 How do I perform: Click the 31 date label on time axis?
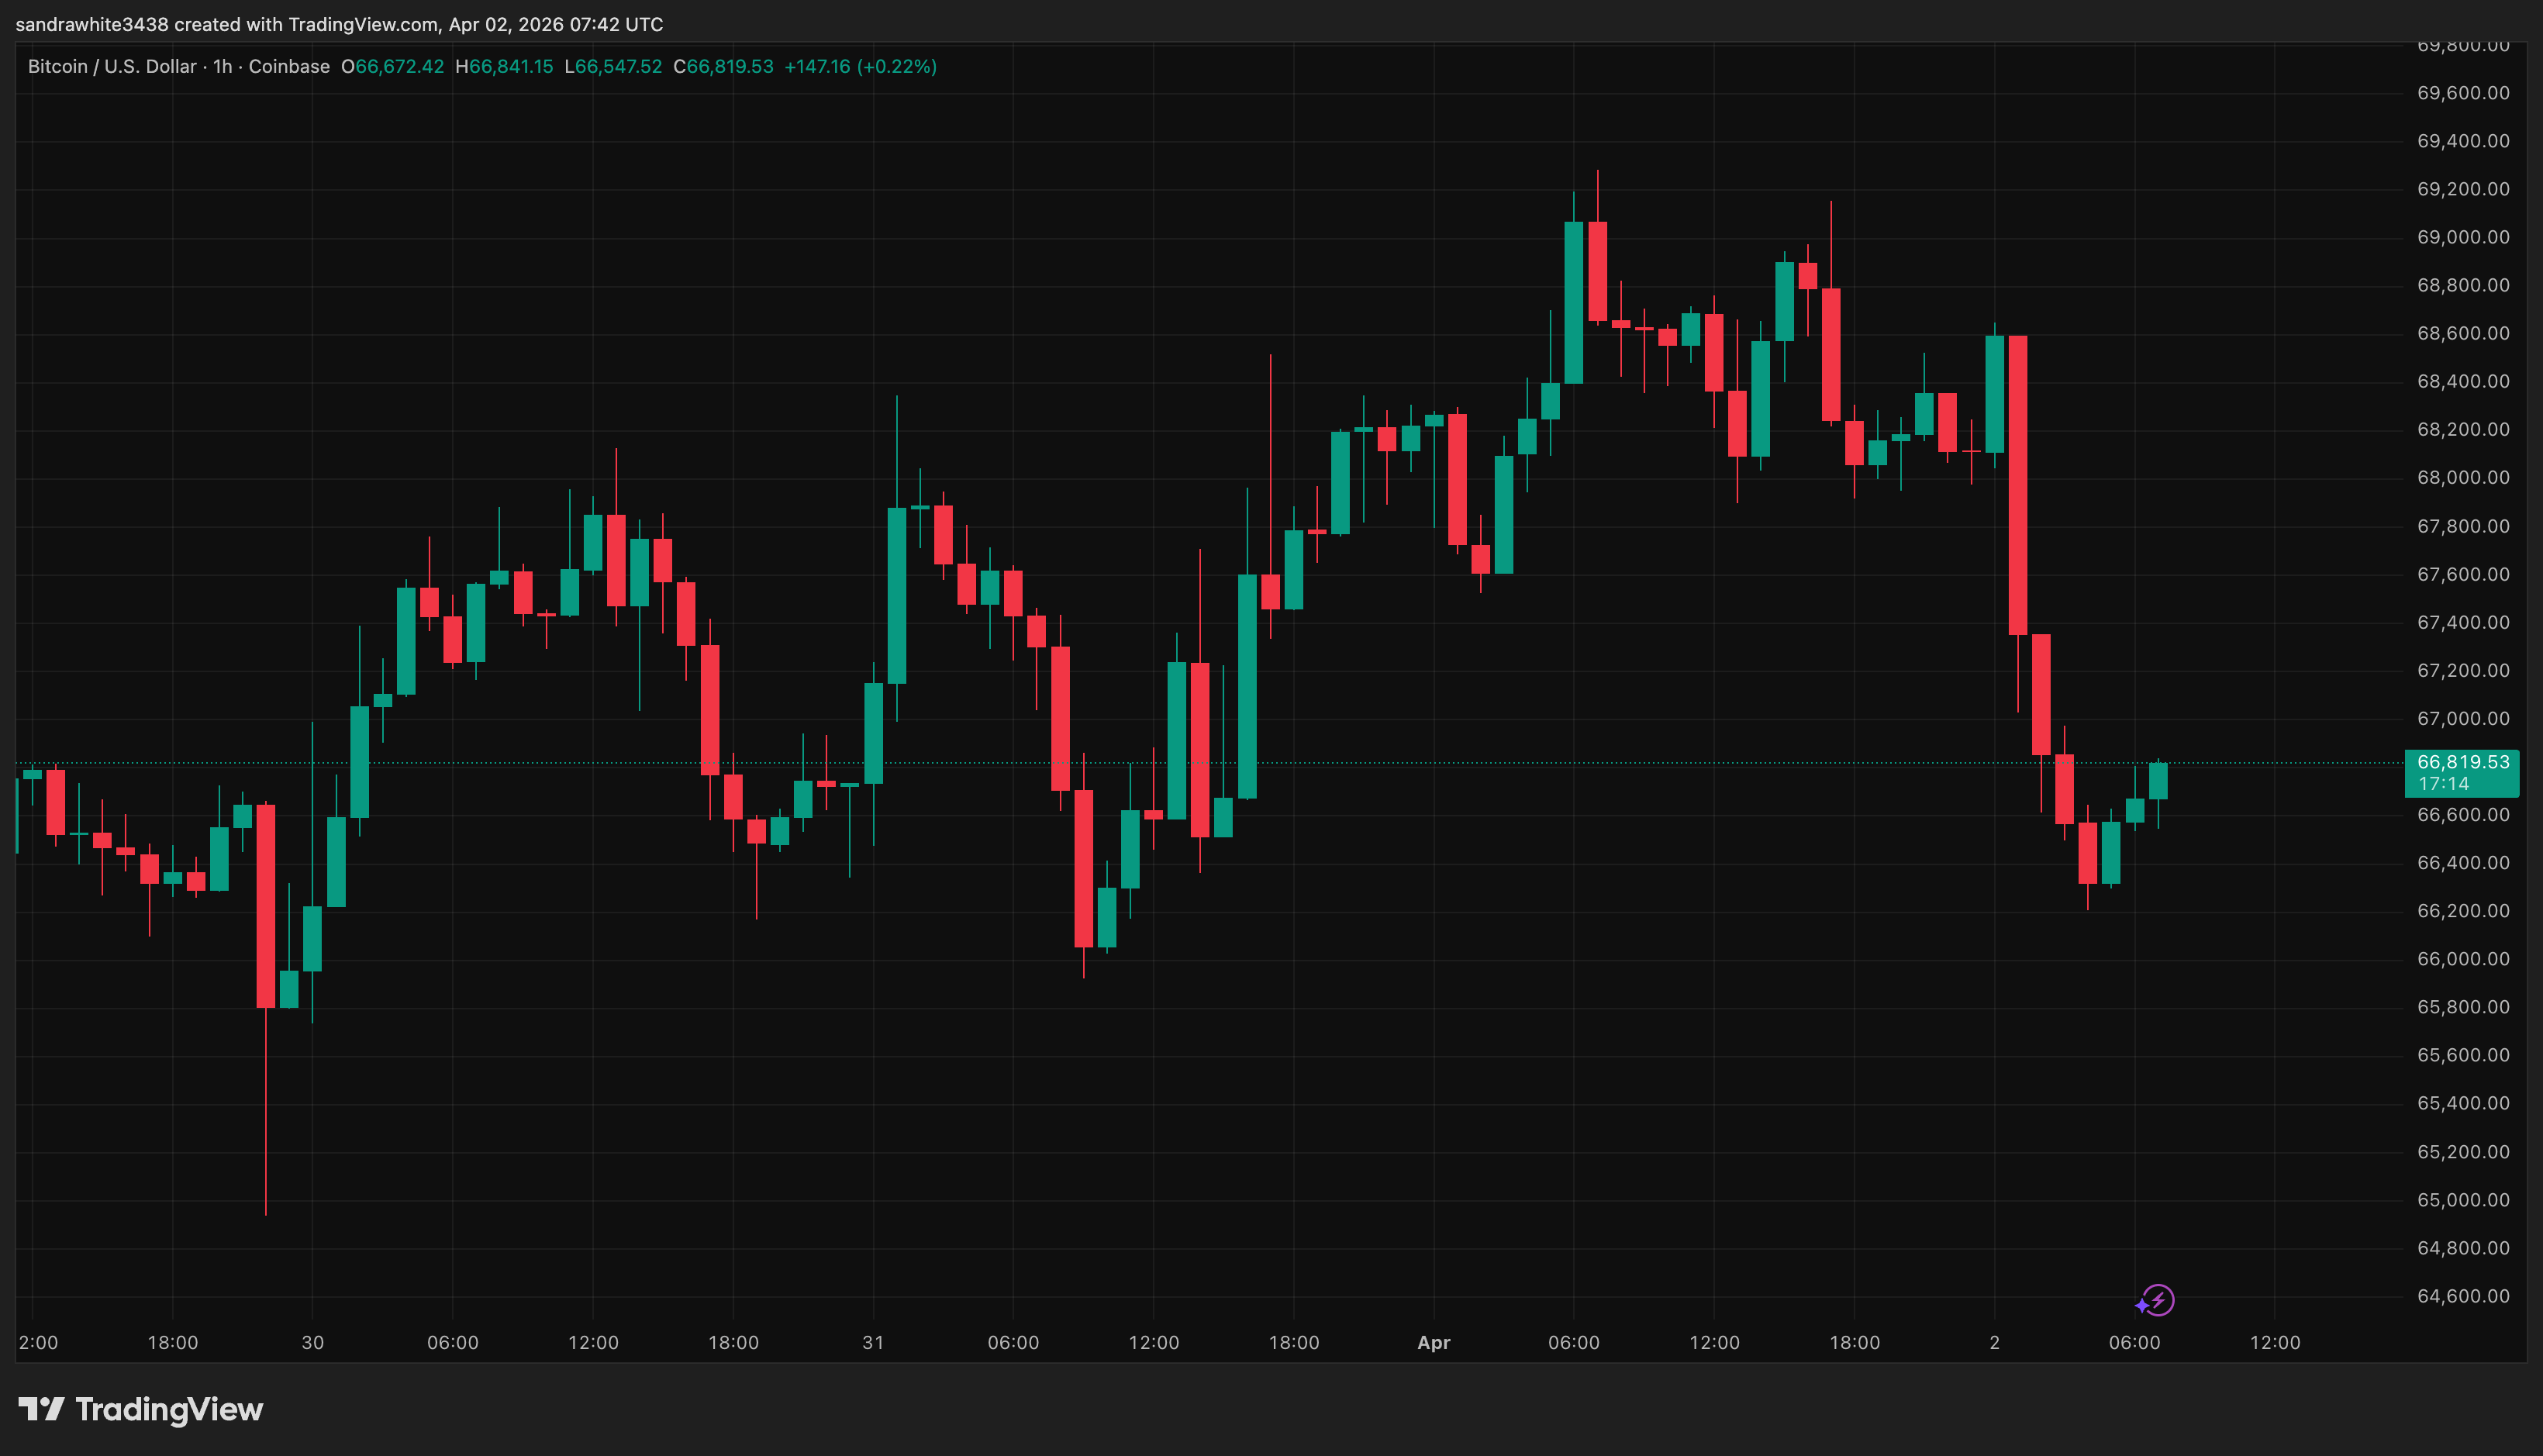pyautogui.click(x=873, y=1343)
